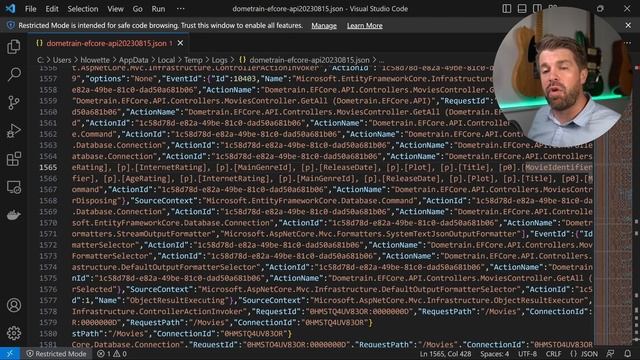Open the problems errors and warnings indicator
The height and width of the screenshot is (360, 640).
112,354
